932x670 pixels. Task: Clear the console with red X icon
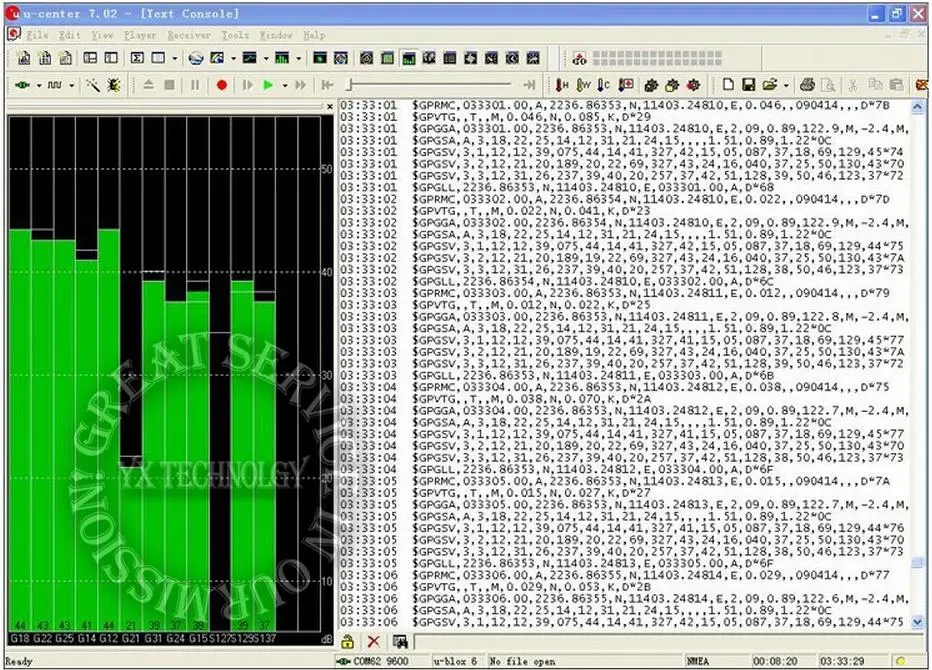point(373,641)
